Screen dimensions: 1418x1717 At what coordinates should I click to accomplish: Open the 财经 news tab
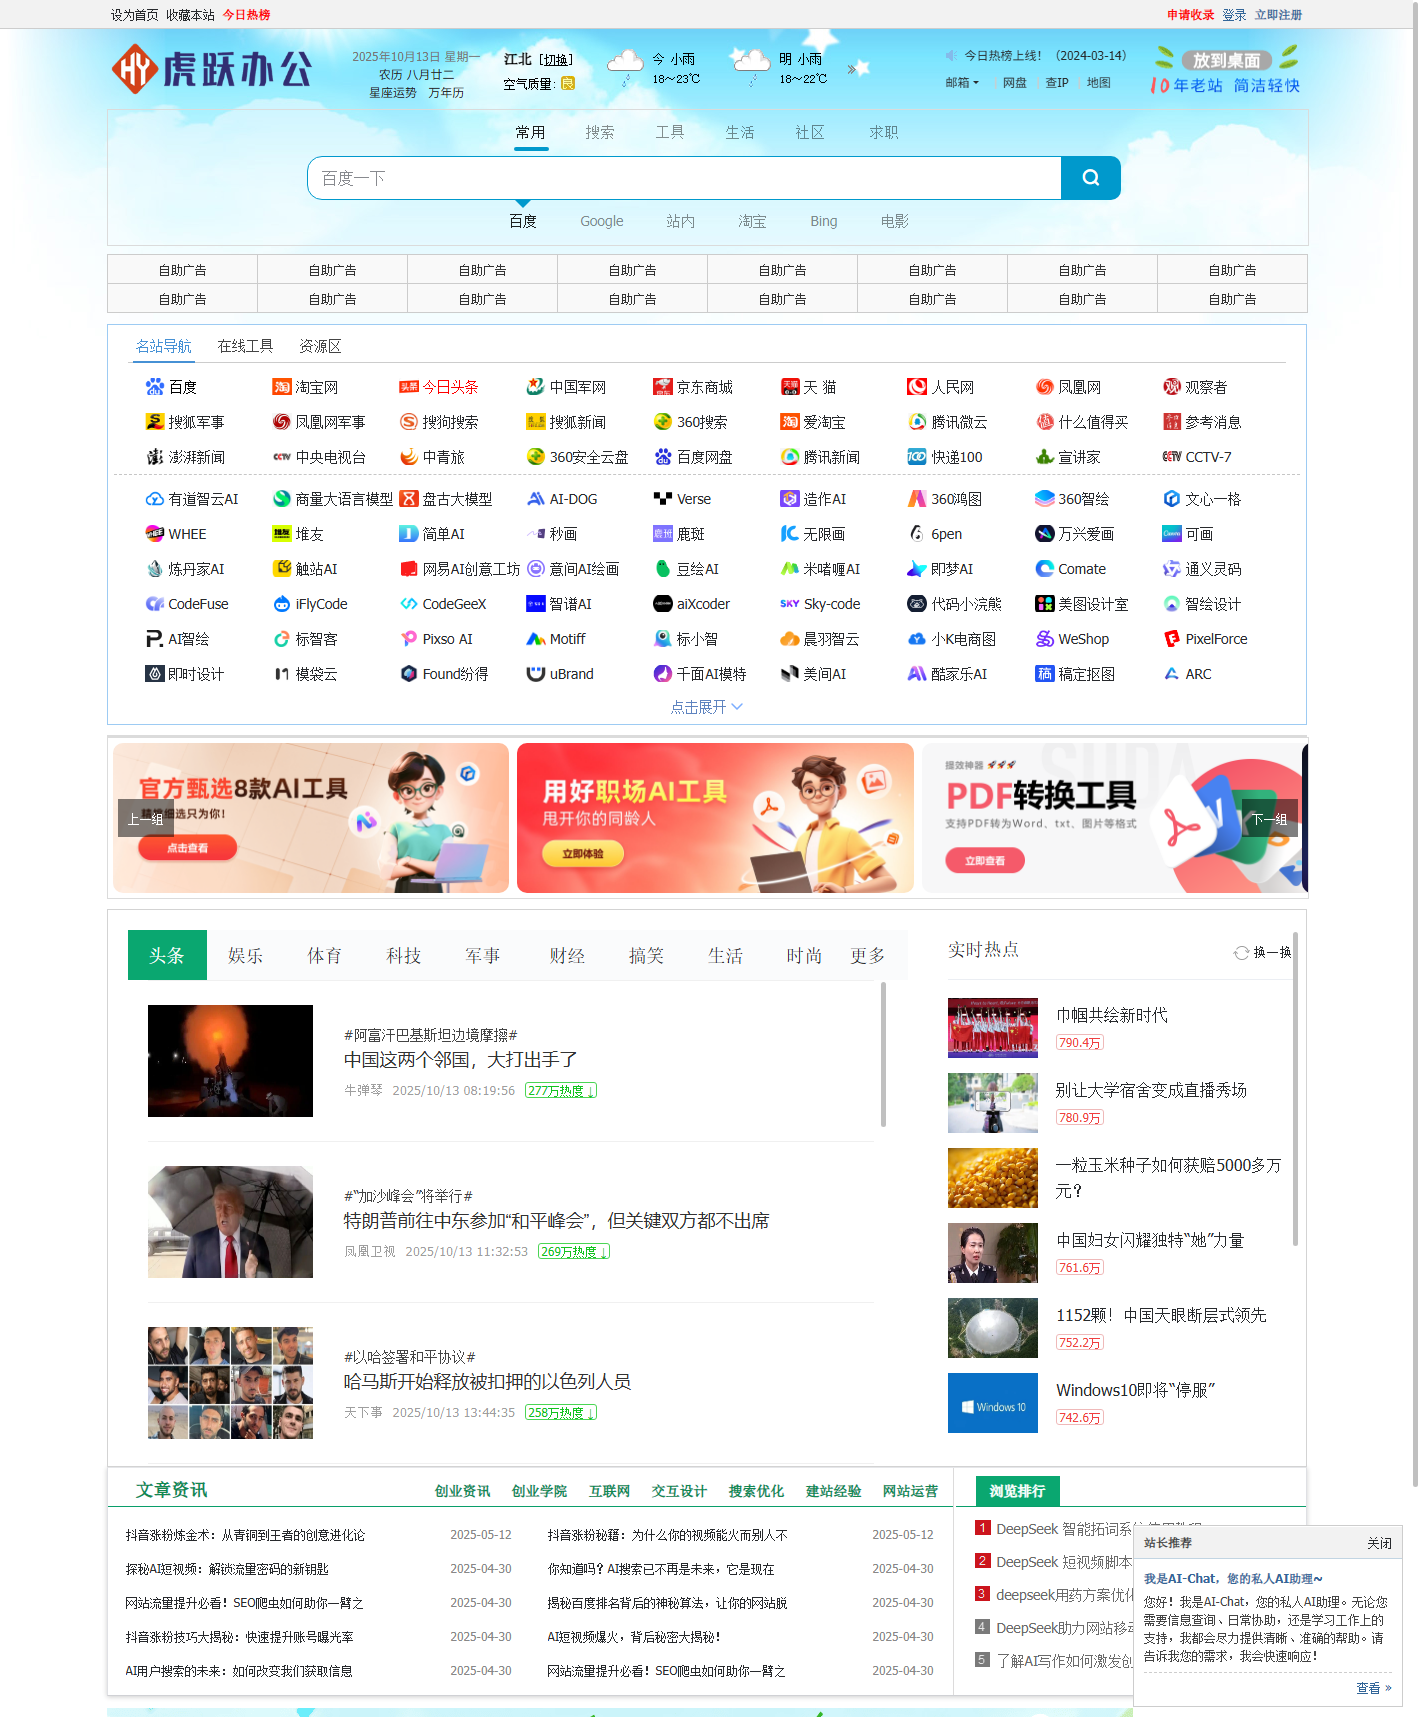567,955
